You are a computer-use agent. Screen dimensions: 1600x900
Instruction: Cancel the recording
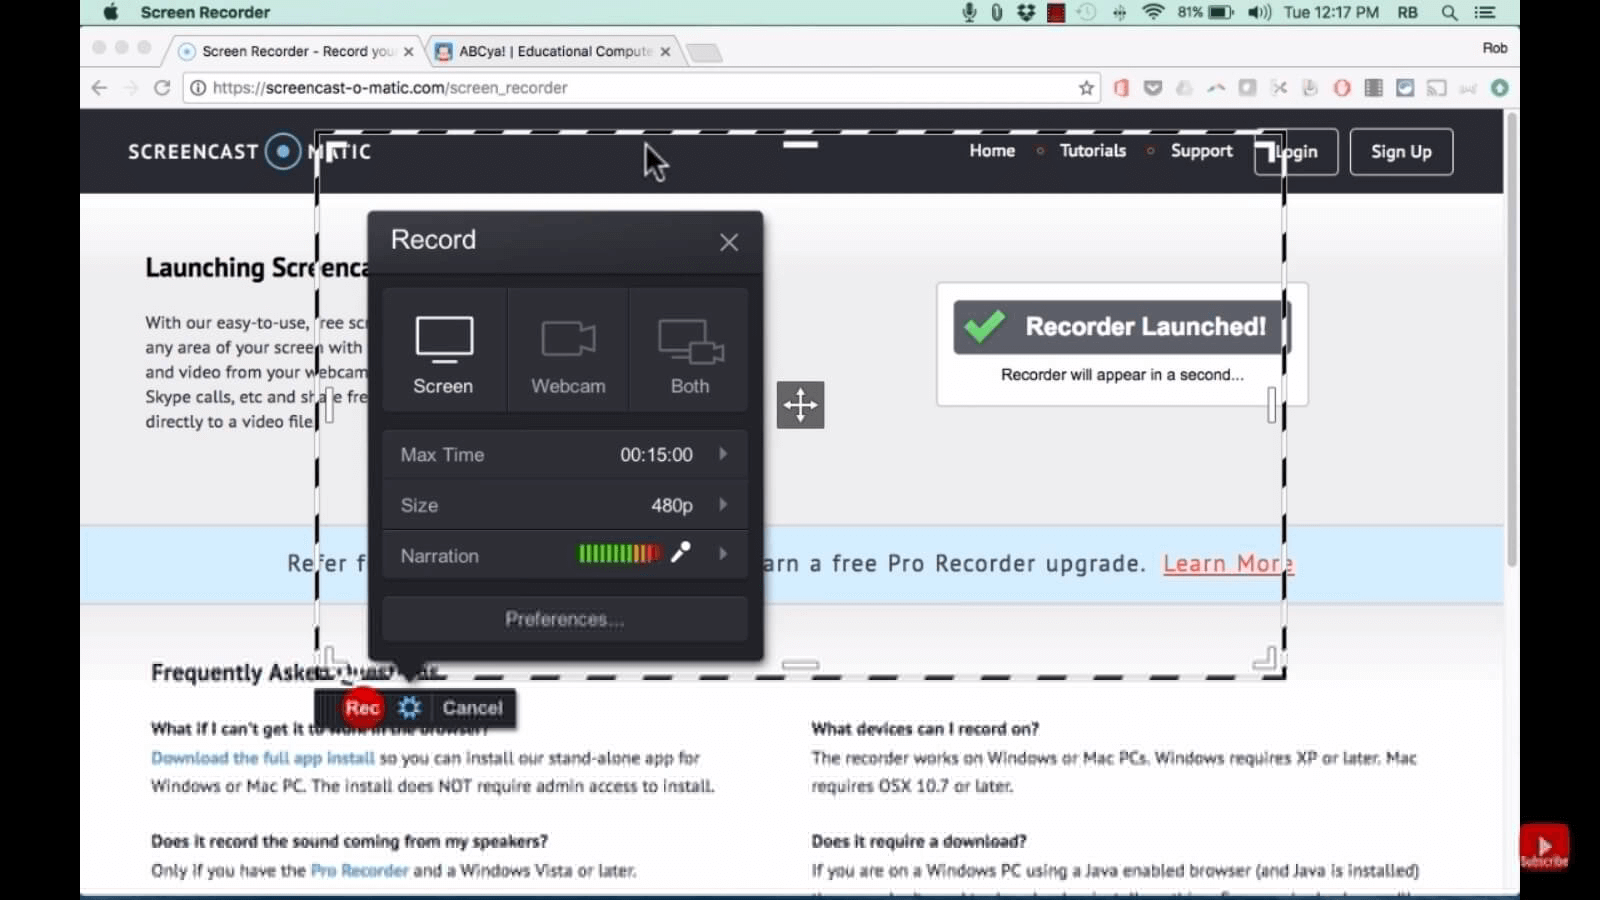click(472, 708)
